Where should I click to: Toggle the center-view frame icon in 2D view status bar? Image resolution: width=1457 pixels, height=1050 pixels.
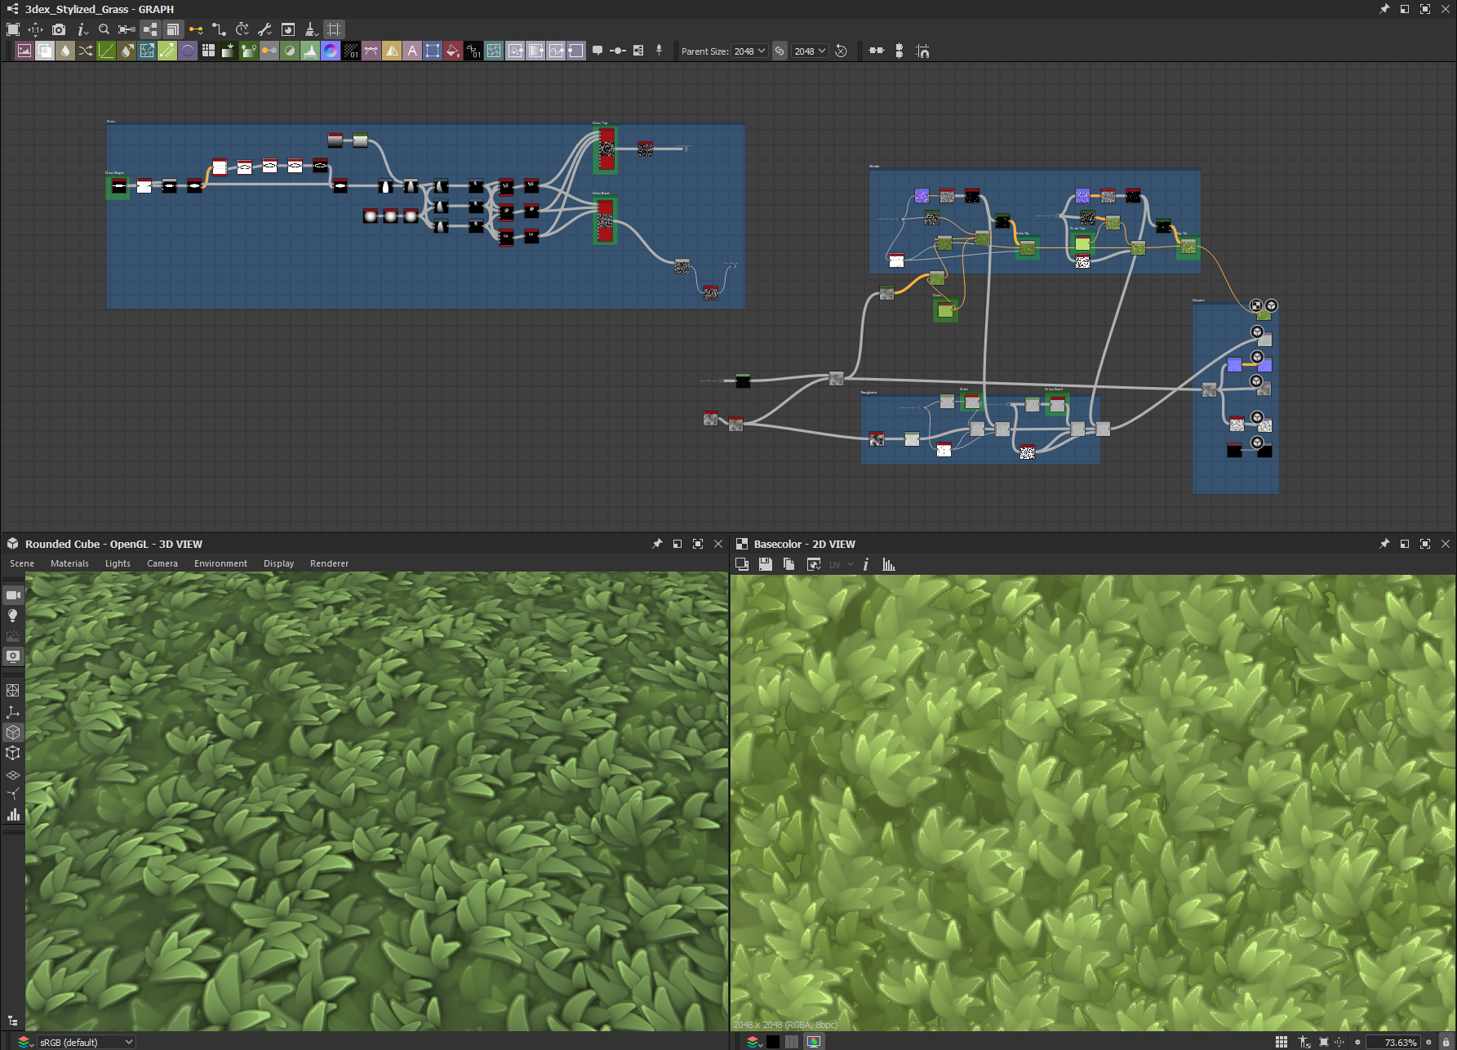click(x=1323, y=1042)
